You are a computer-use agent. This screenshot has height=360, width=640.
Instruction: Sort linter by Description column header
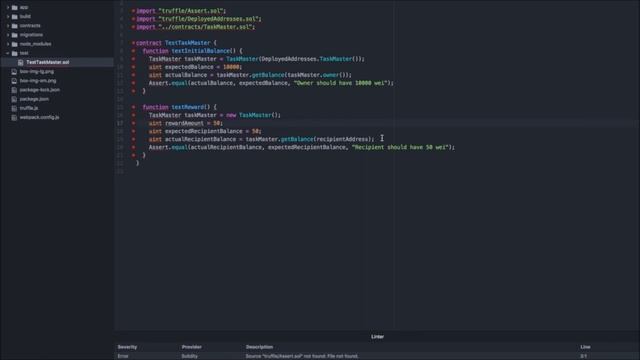[x=259, y=347]
